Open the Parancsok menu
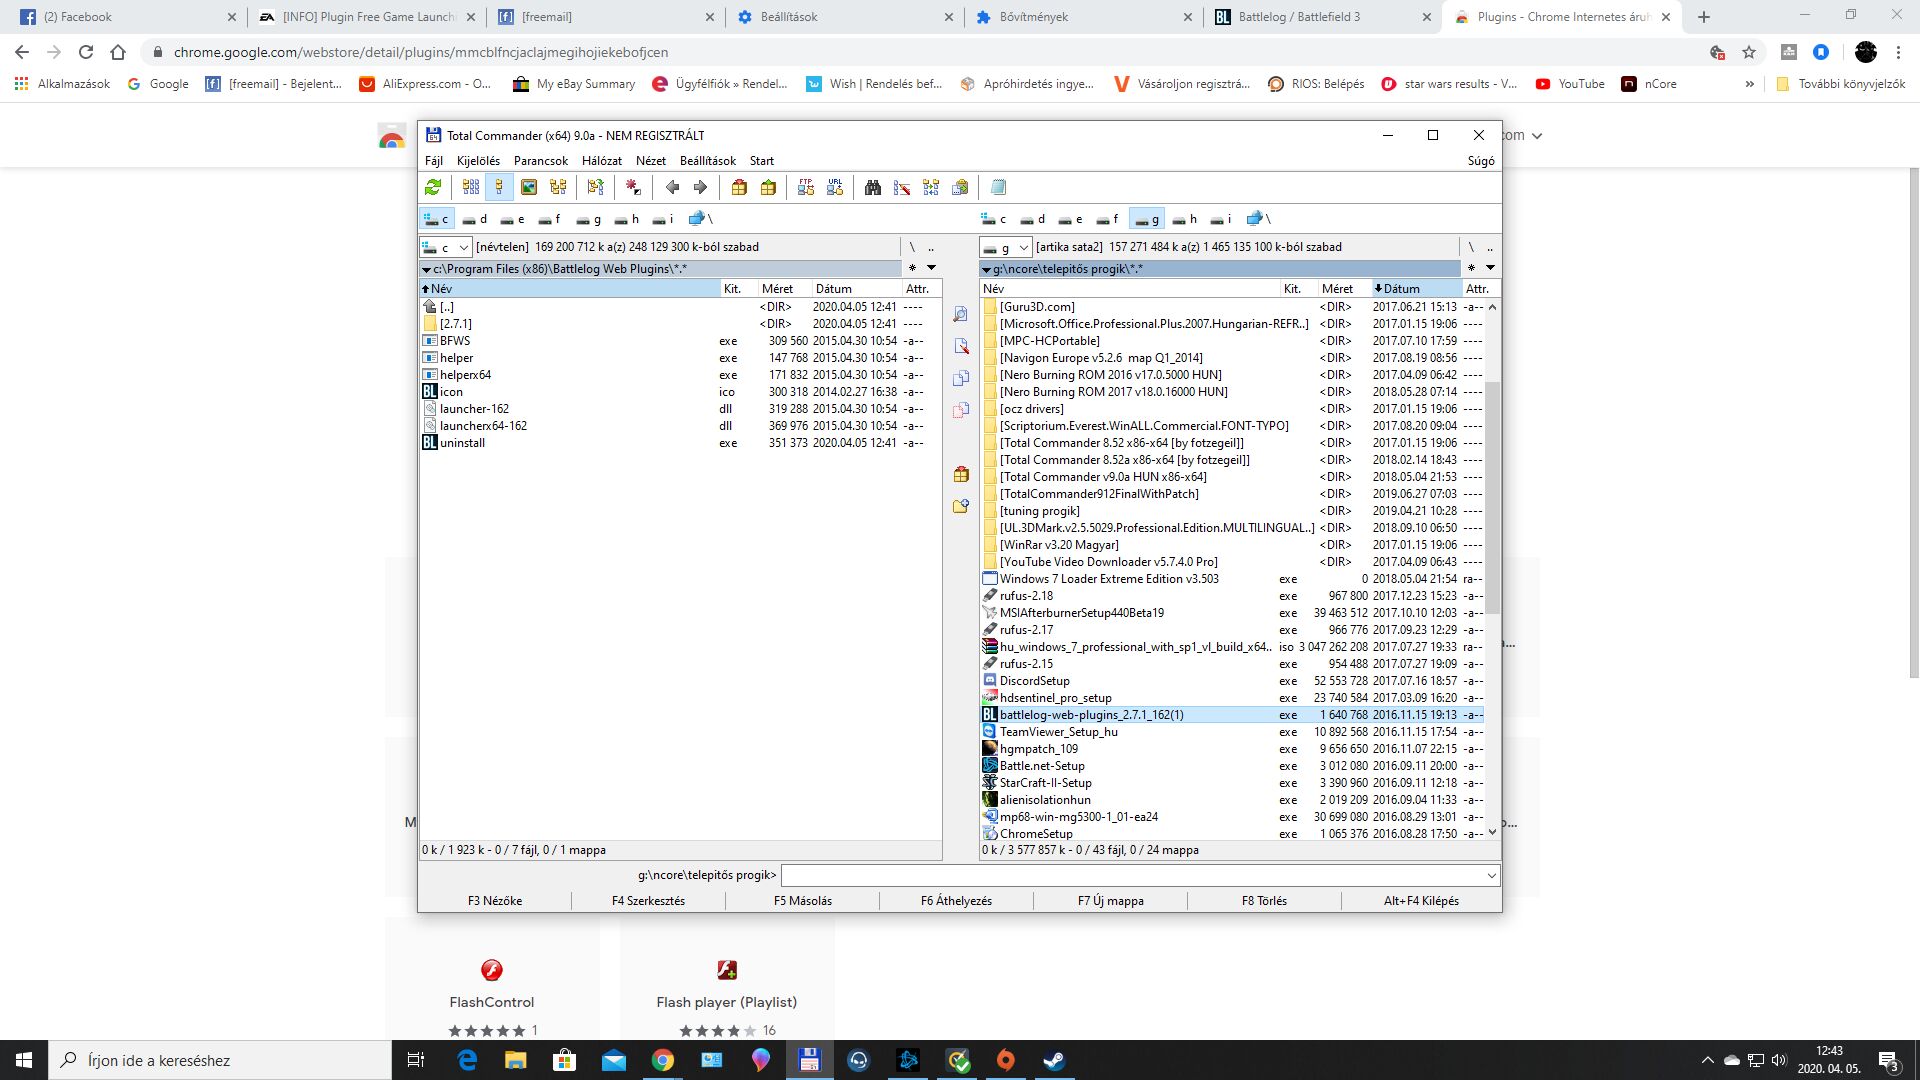This screenshot has height=1080, width=1920. [540, 161]
